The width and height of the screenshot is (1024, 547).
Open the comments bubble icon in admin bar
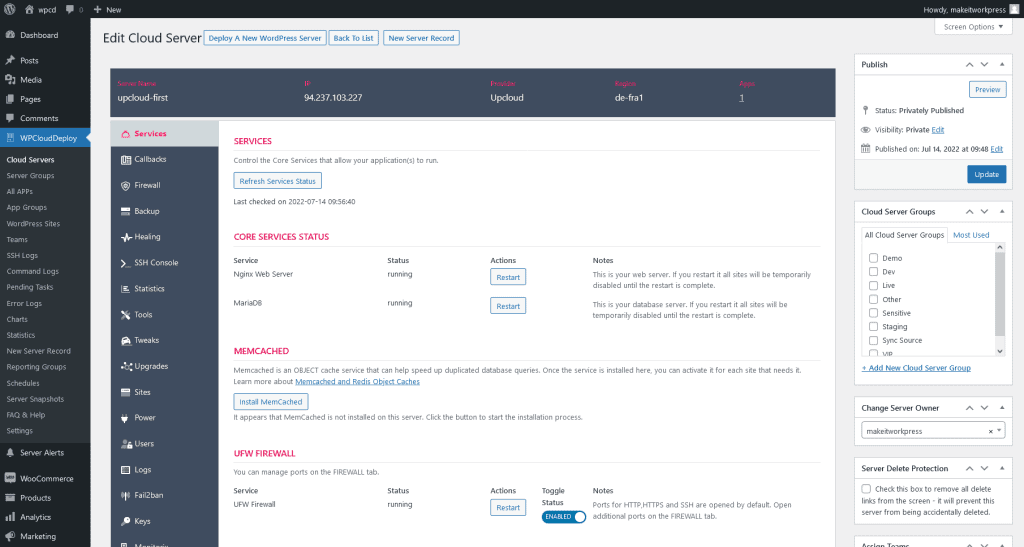(x=70, y=9)
